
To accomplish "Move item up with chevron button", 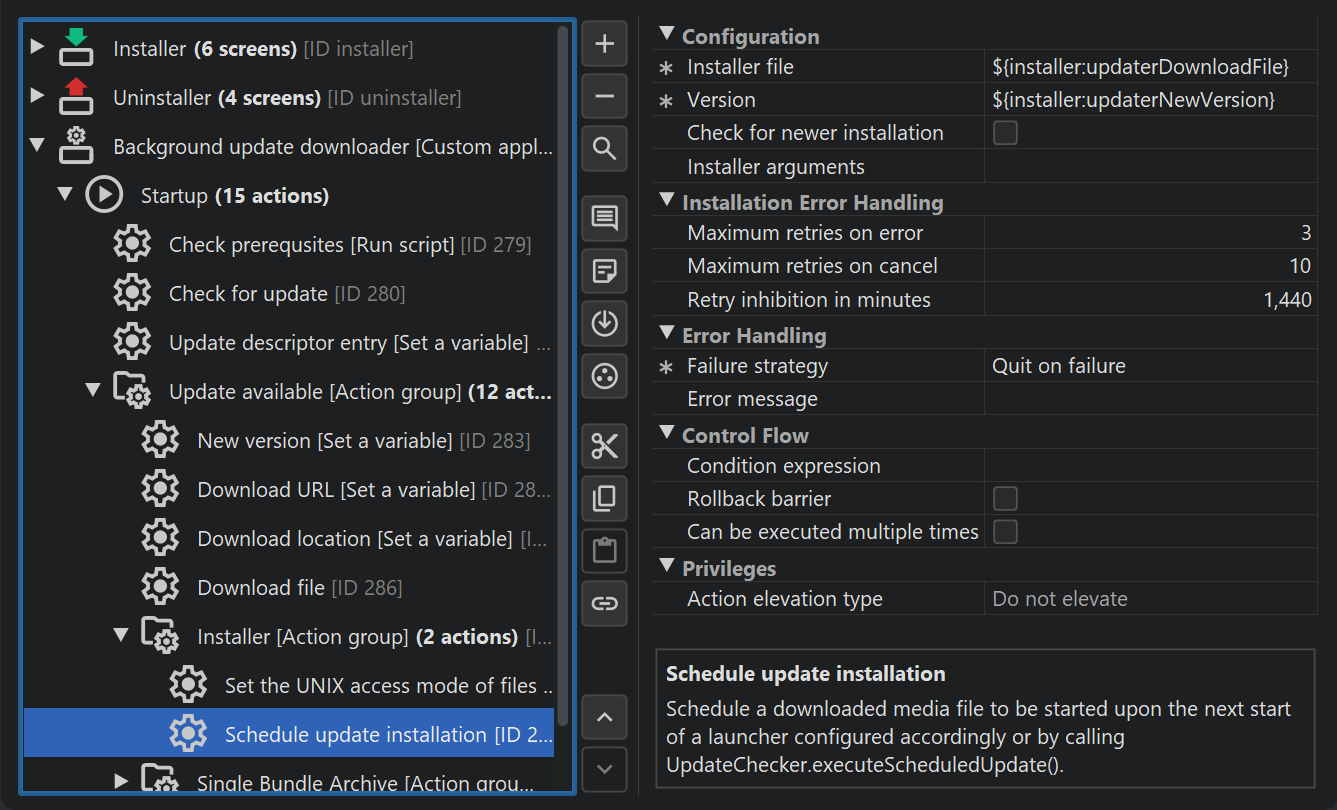I will coord(604,717).
